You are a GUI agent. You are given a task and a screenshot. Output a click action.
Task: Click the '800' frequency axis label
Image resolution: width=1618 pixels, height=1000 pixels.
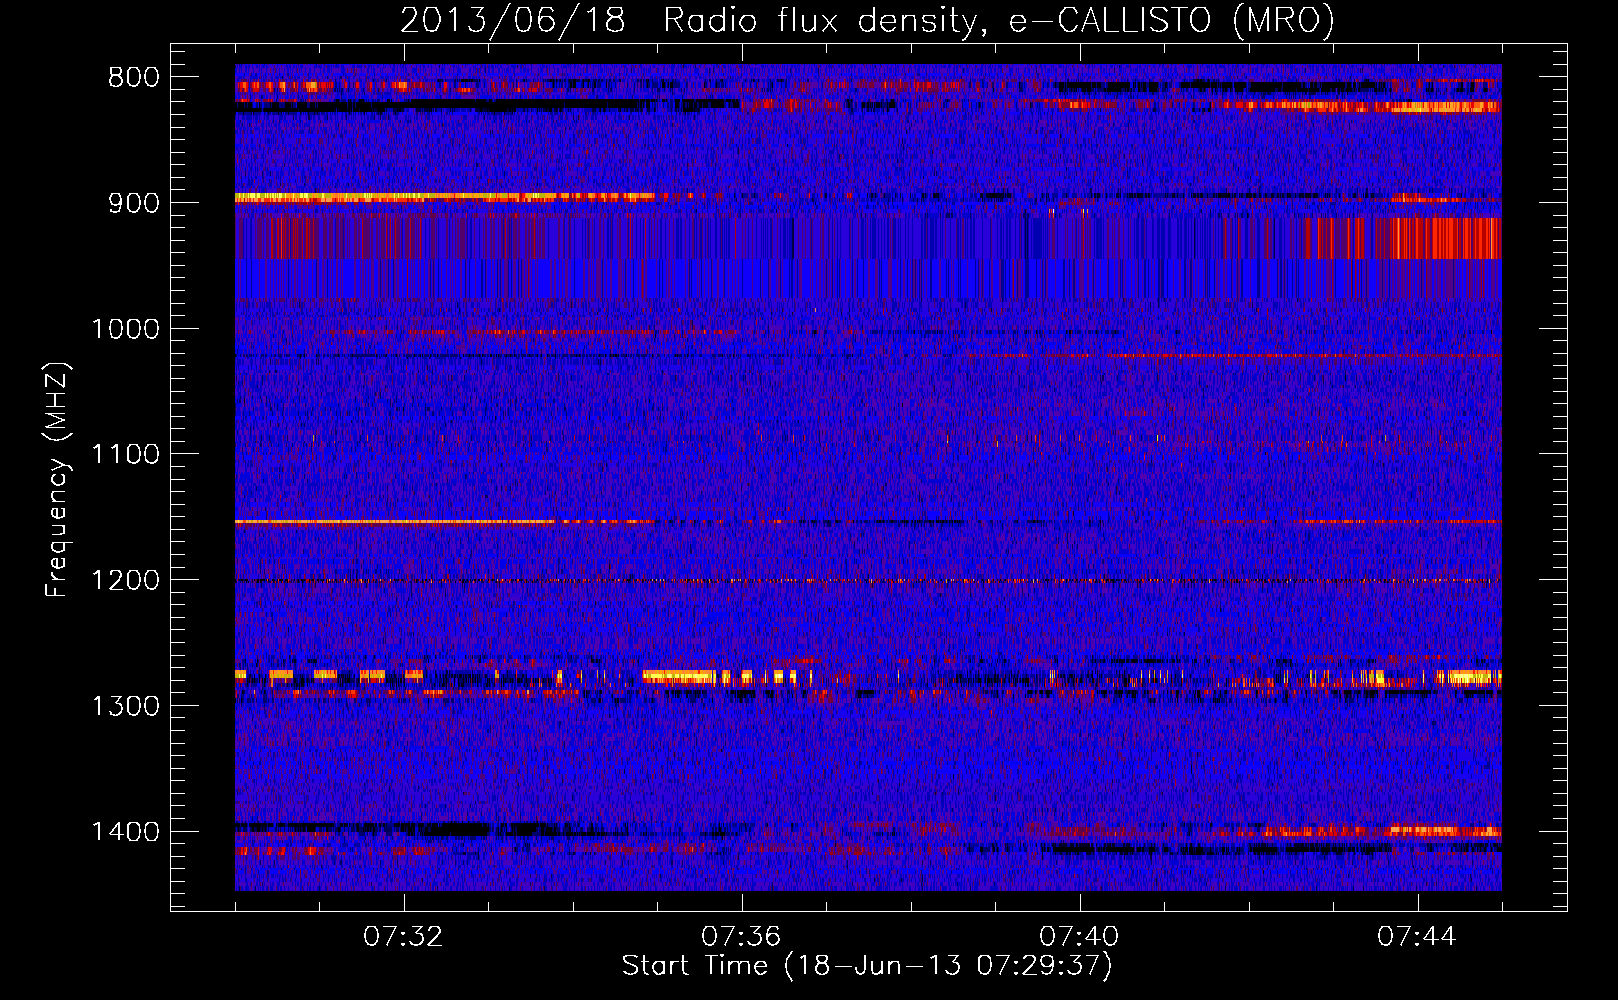(x=133, y=78)
